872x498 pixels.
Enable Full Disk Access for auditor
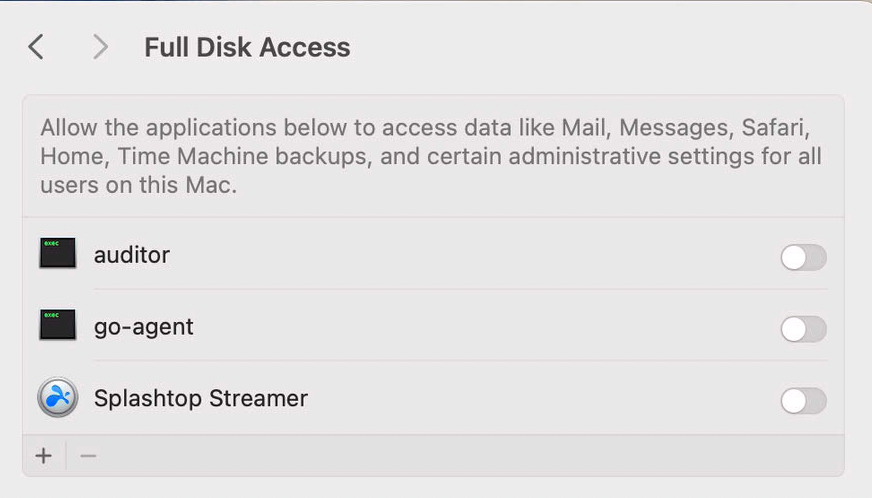(804, 257)
